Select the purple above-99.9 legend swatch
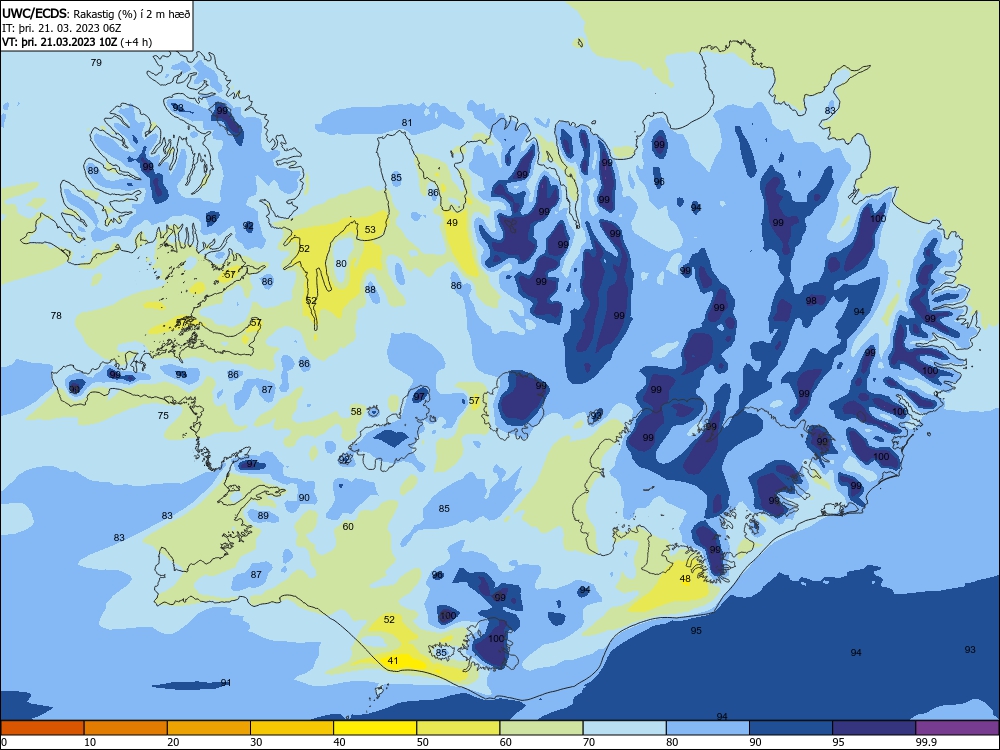1000x750 pixels. pyautogui.click(x=957, y=728)
